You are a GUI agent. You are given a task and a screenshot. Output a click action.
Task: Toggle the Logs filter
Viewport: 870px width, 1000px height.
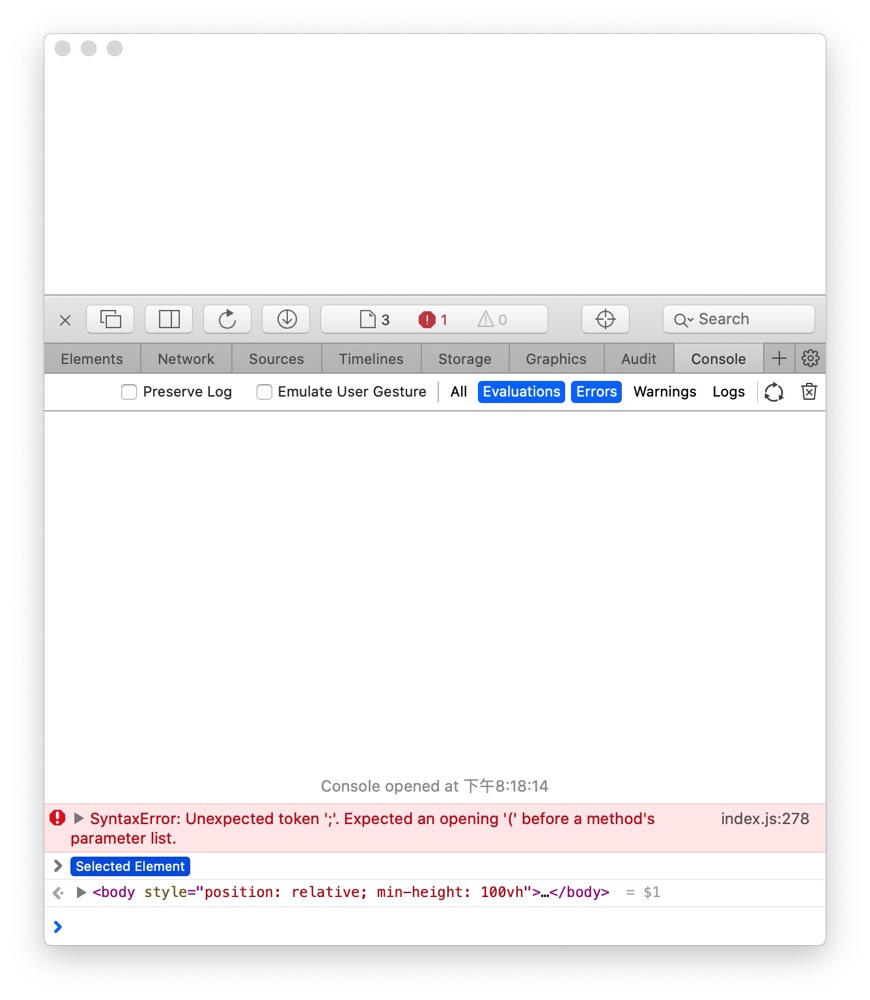tap(728, 392)
